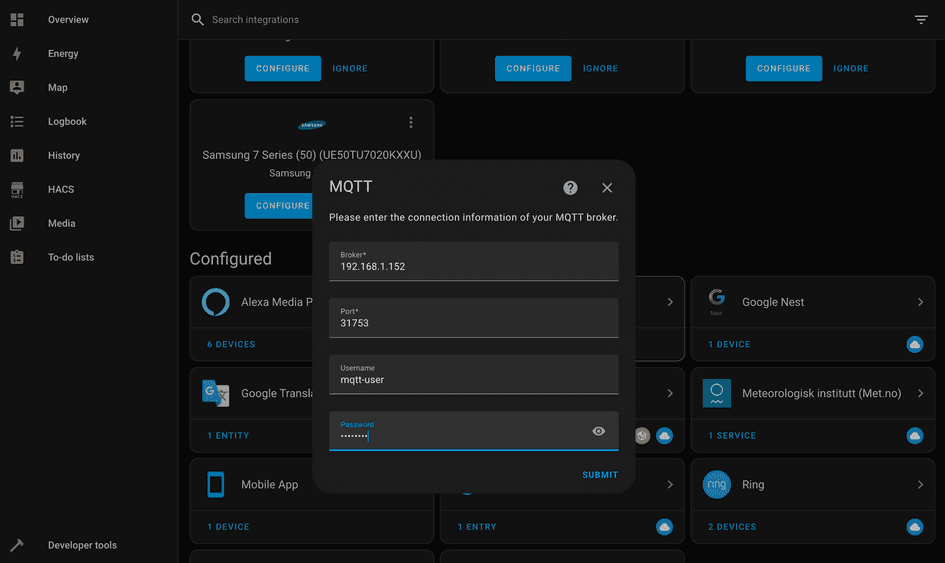Viewport: 945px width, 563px height.
Task: Close the MQTT dialog
Action: (607, 187)
